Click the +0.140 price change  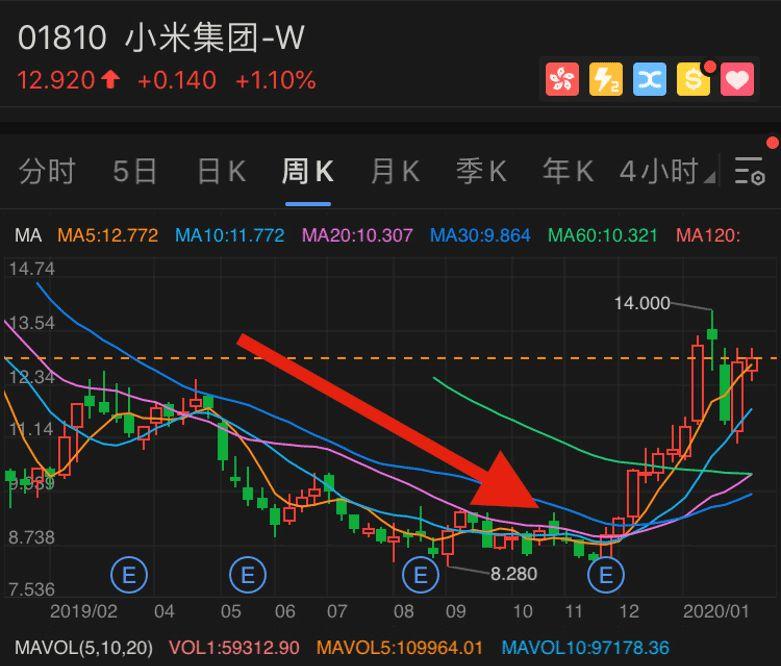pyautogui.click(x=177, y=80)
